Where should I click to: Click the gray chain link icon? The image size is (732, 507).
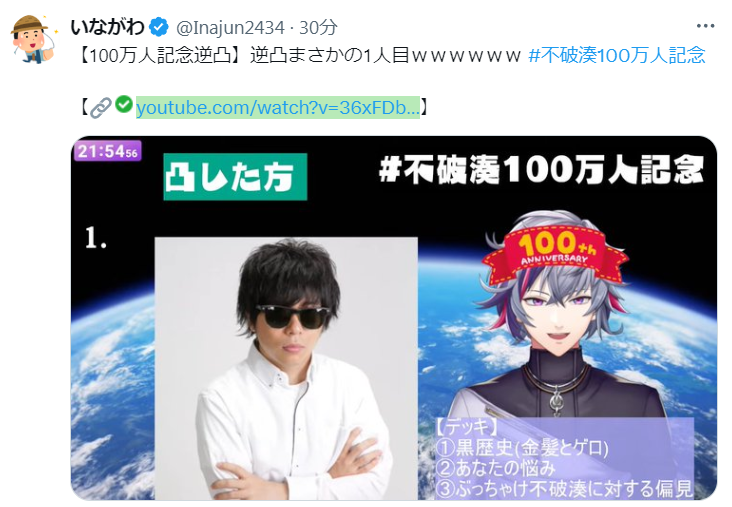tap(101, 108)
